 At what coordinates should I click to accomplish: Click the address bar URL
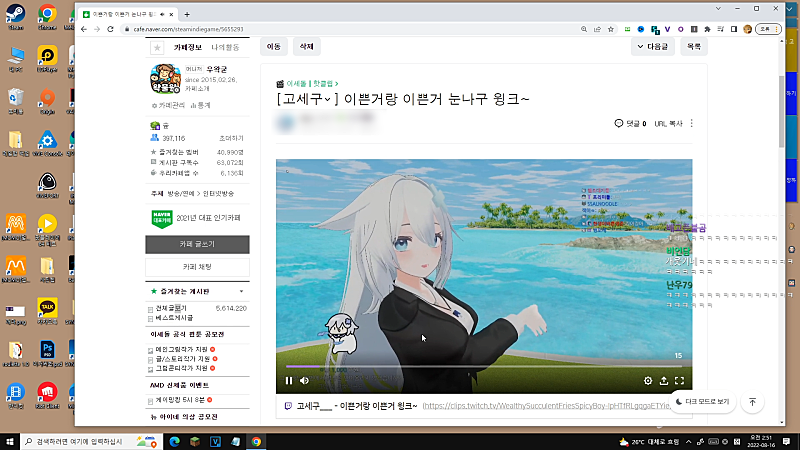(x=188, y=29)
